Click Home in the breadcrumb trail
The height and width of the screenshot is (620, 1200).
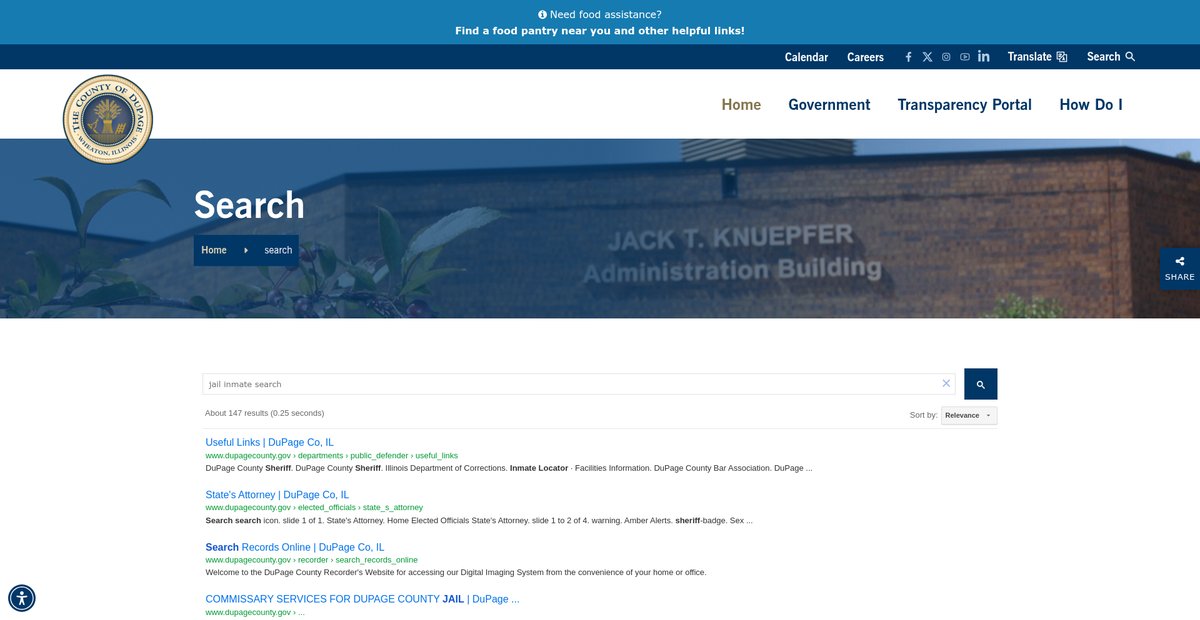pos(214,250)
